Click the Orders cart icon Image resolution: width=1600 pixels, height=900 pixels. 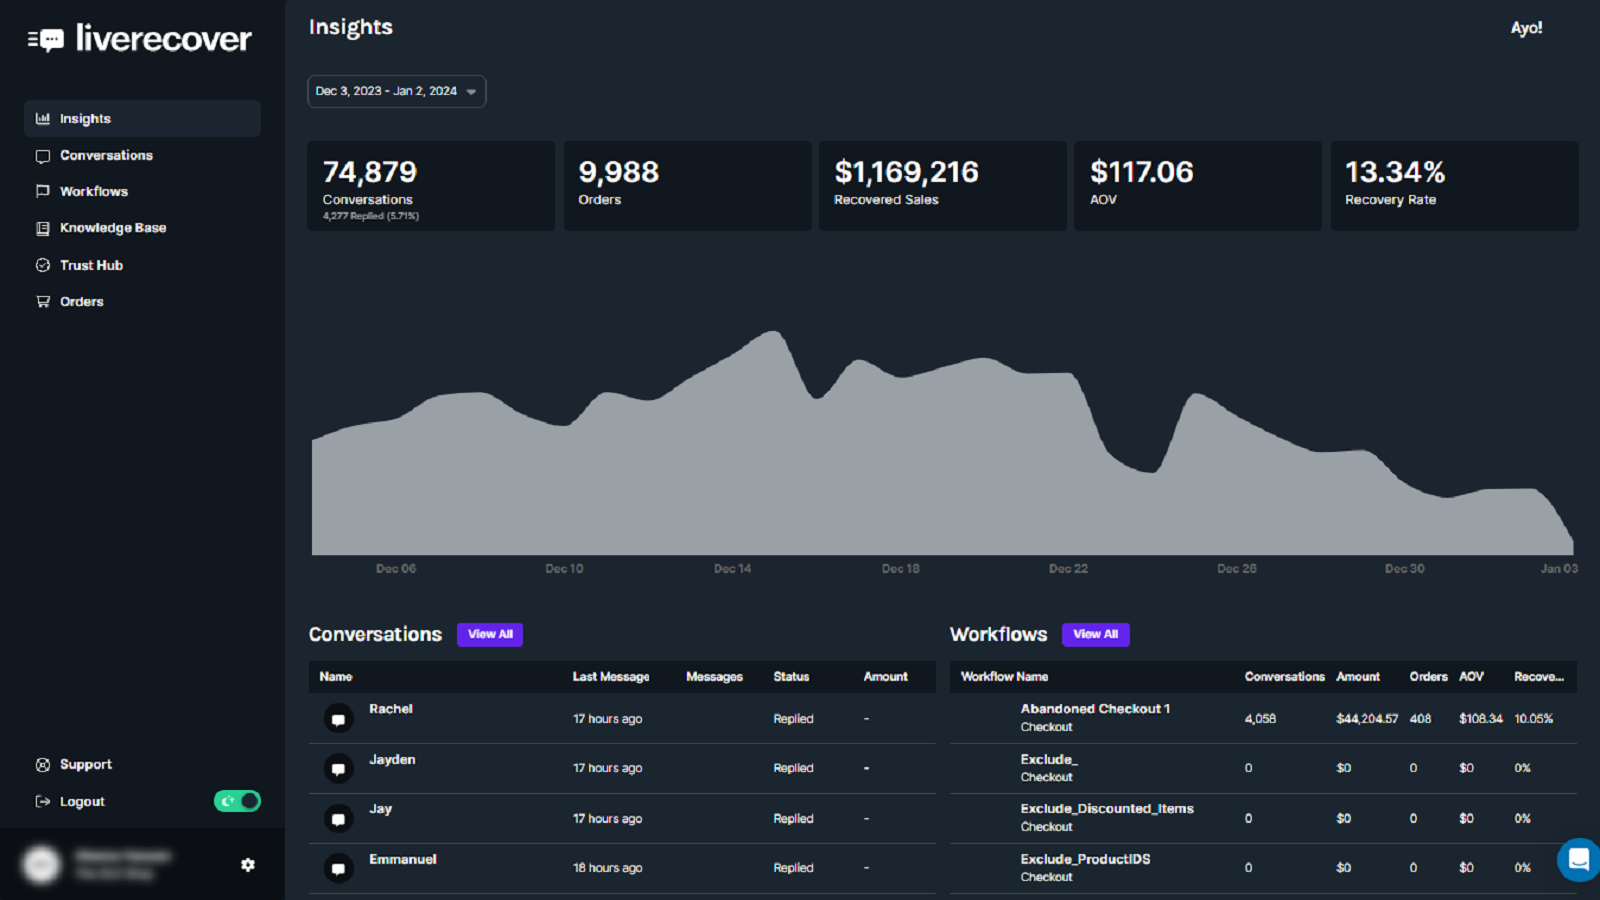point(43,302)
